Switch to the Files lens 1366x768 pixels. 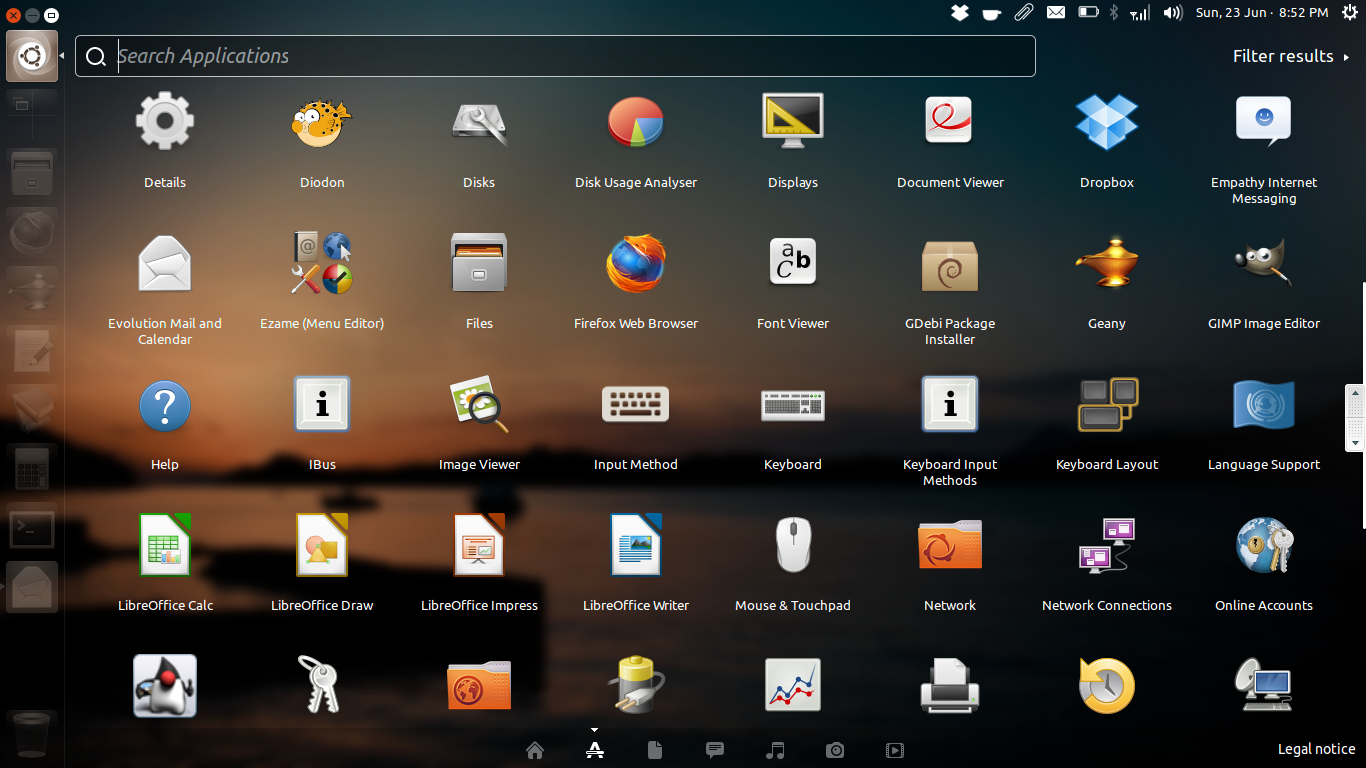pos(655,750)
